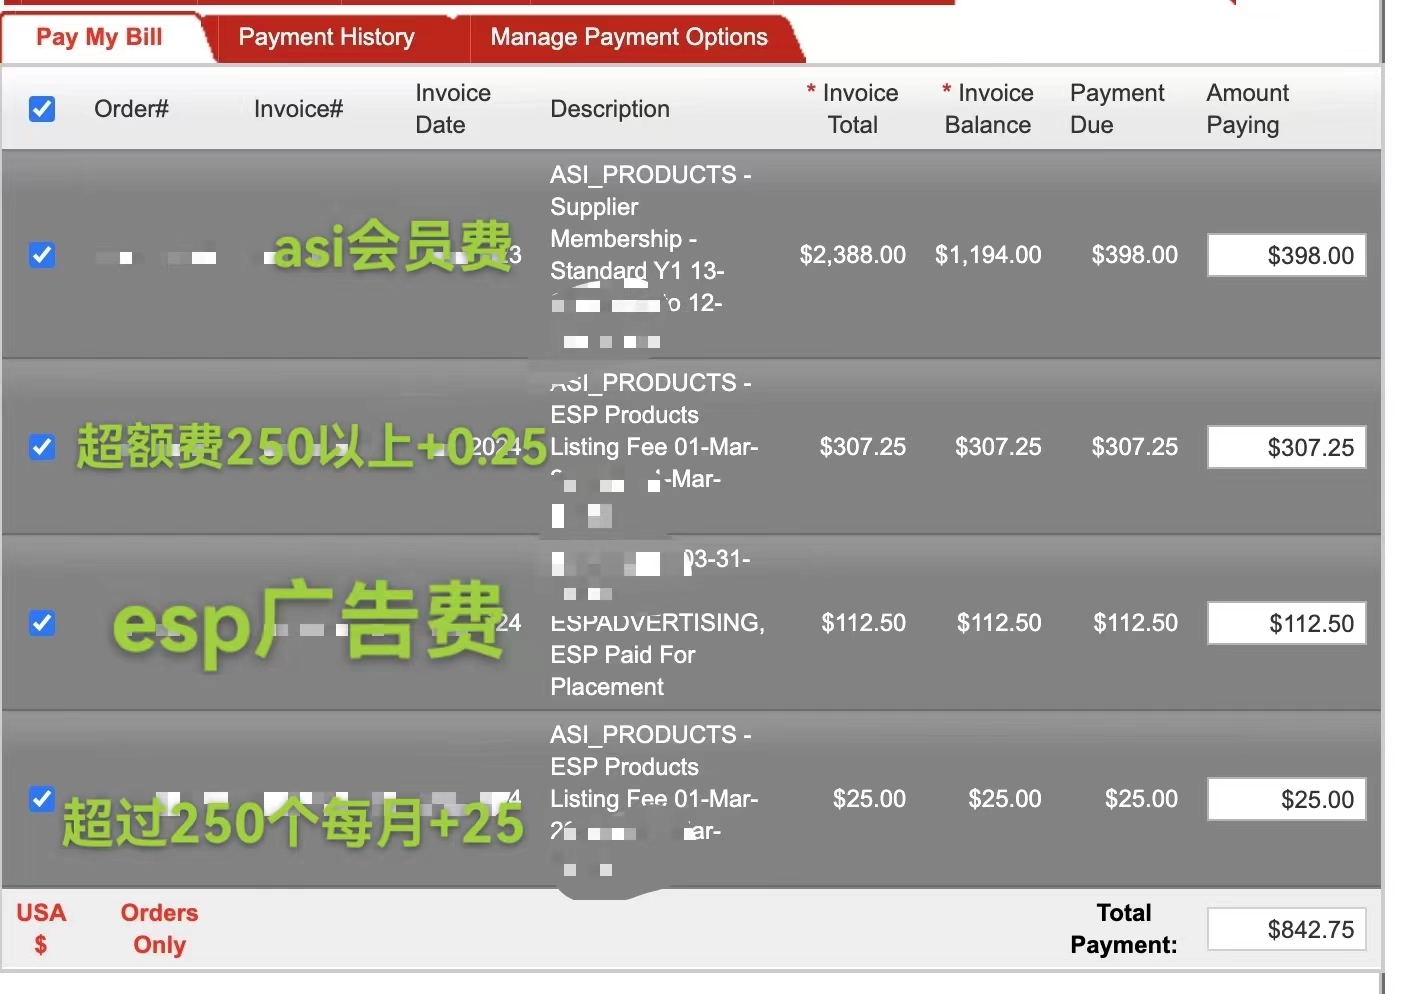Click the Order# column header

(x=131, y=109)
